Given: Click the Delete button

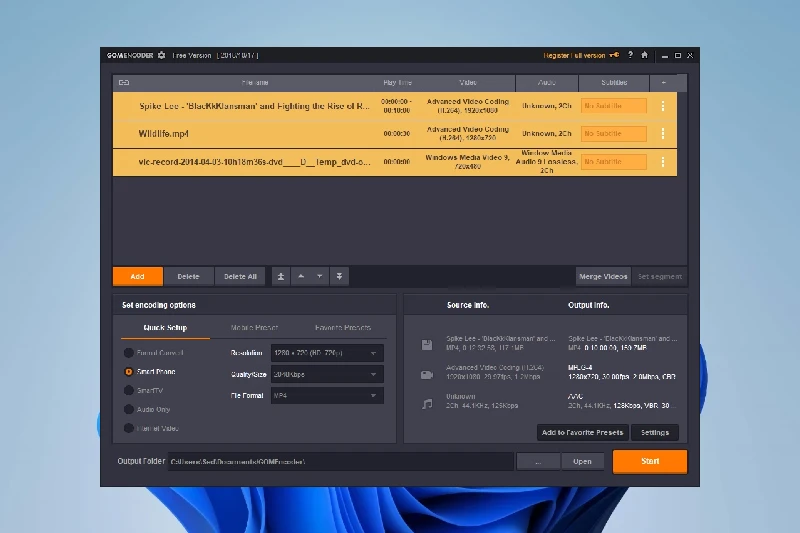Looking at the screenshot, I should (189, 276).
